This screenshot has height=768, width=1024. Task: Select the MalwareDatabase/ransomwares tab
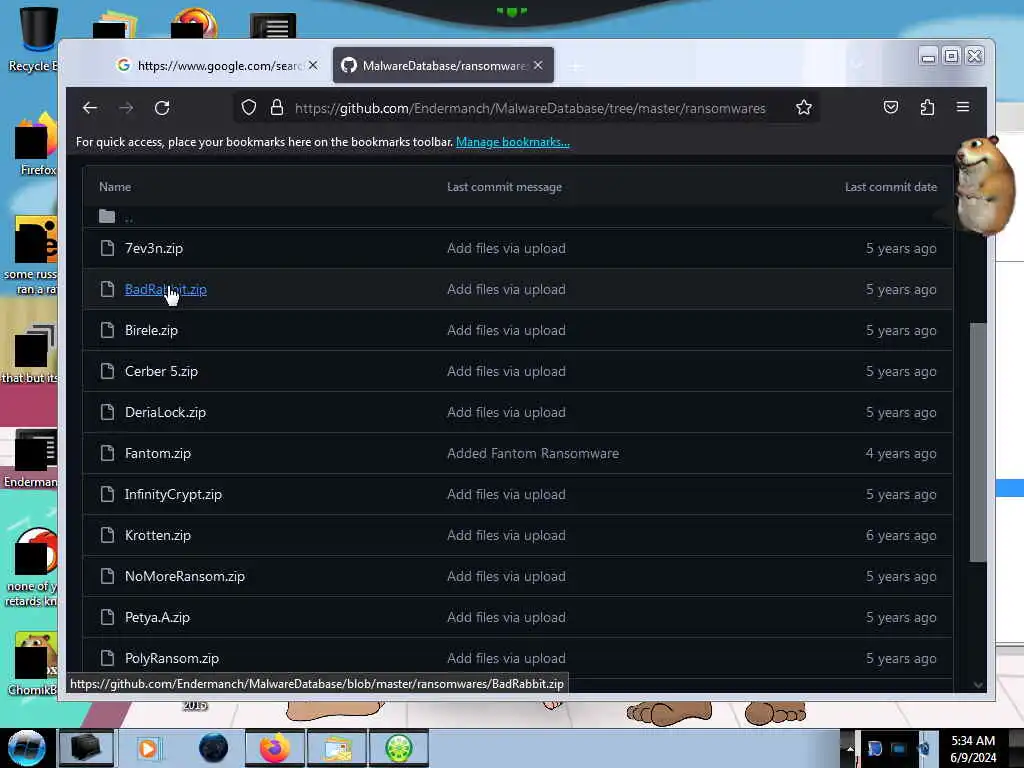pos(443,65)
